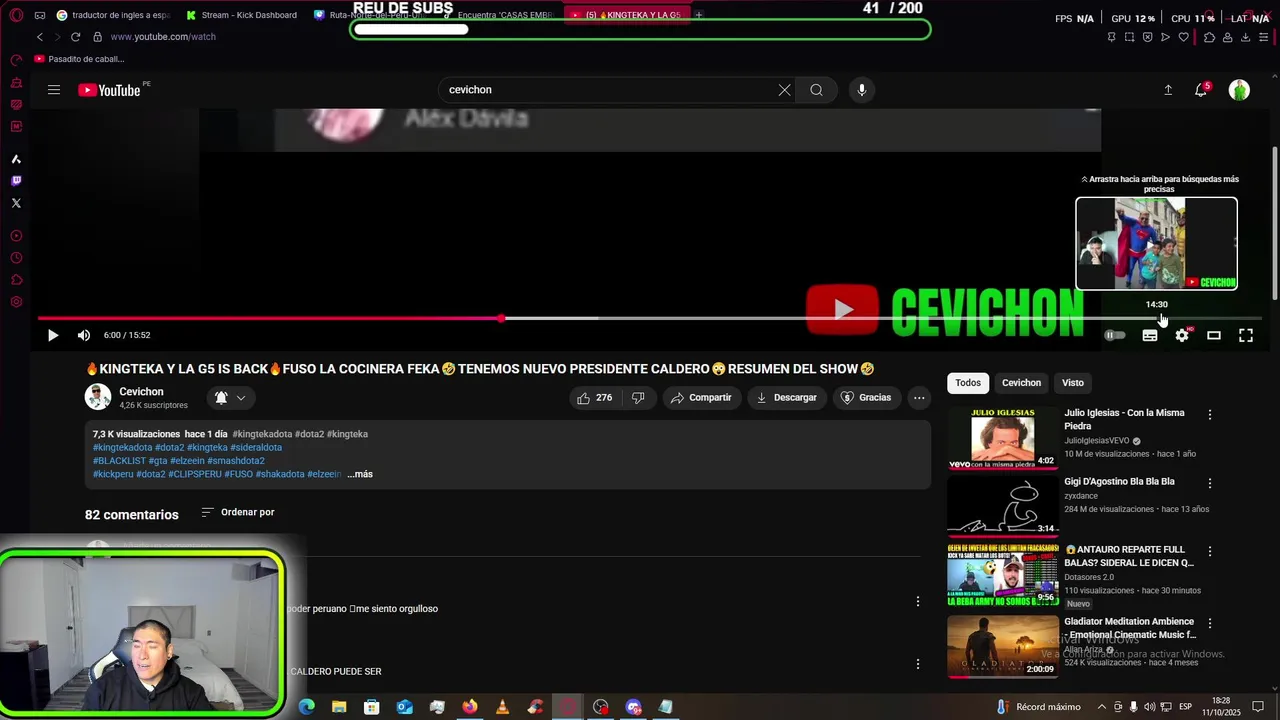Open the Cevichon channel avatar

[x=98, y=397]
